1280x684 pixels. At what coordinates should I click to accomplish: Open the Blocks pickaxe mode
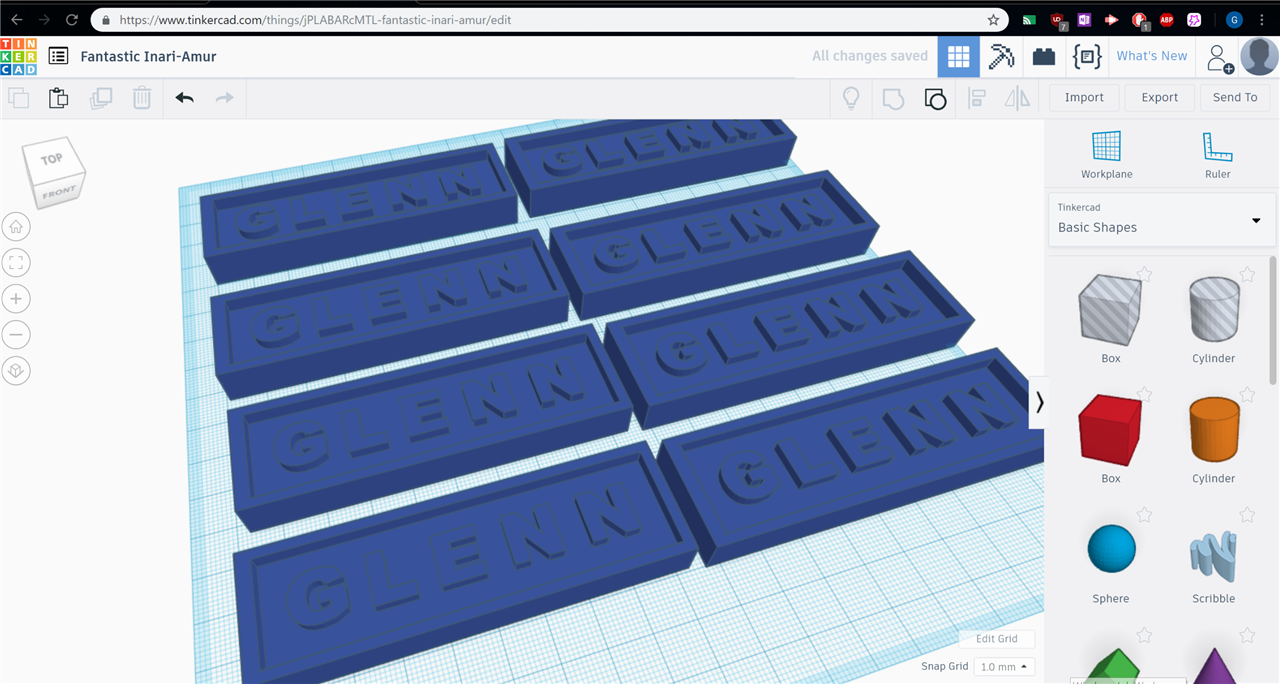tap(1001, 57)
